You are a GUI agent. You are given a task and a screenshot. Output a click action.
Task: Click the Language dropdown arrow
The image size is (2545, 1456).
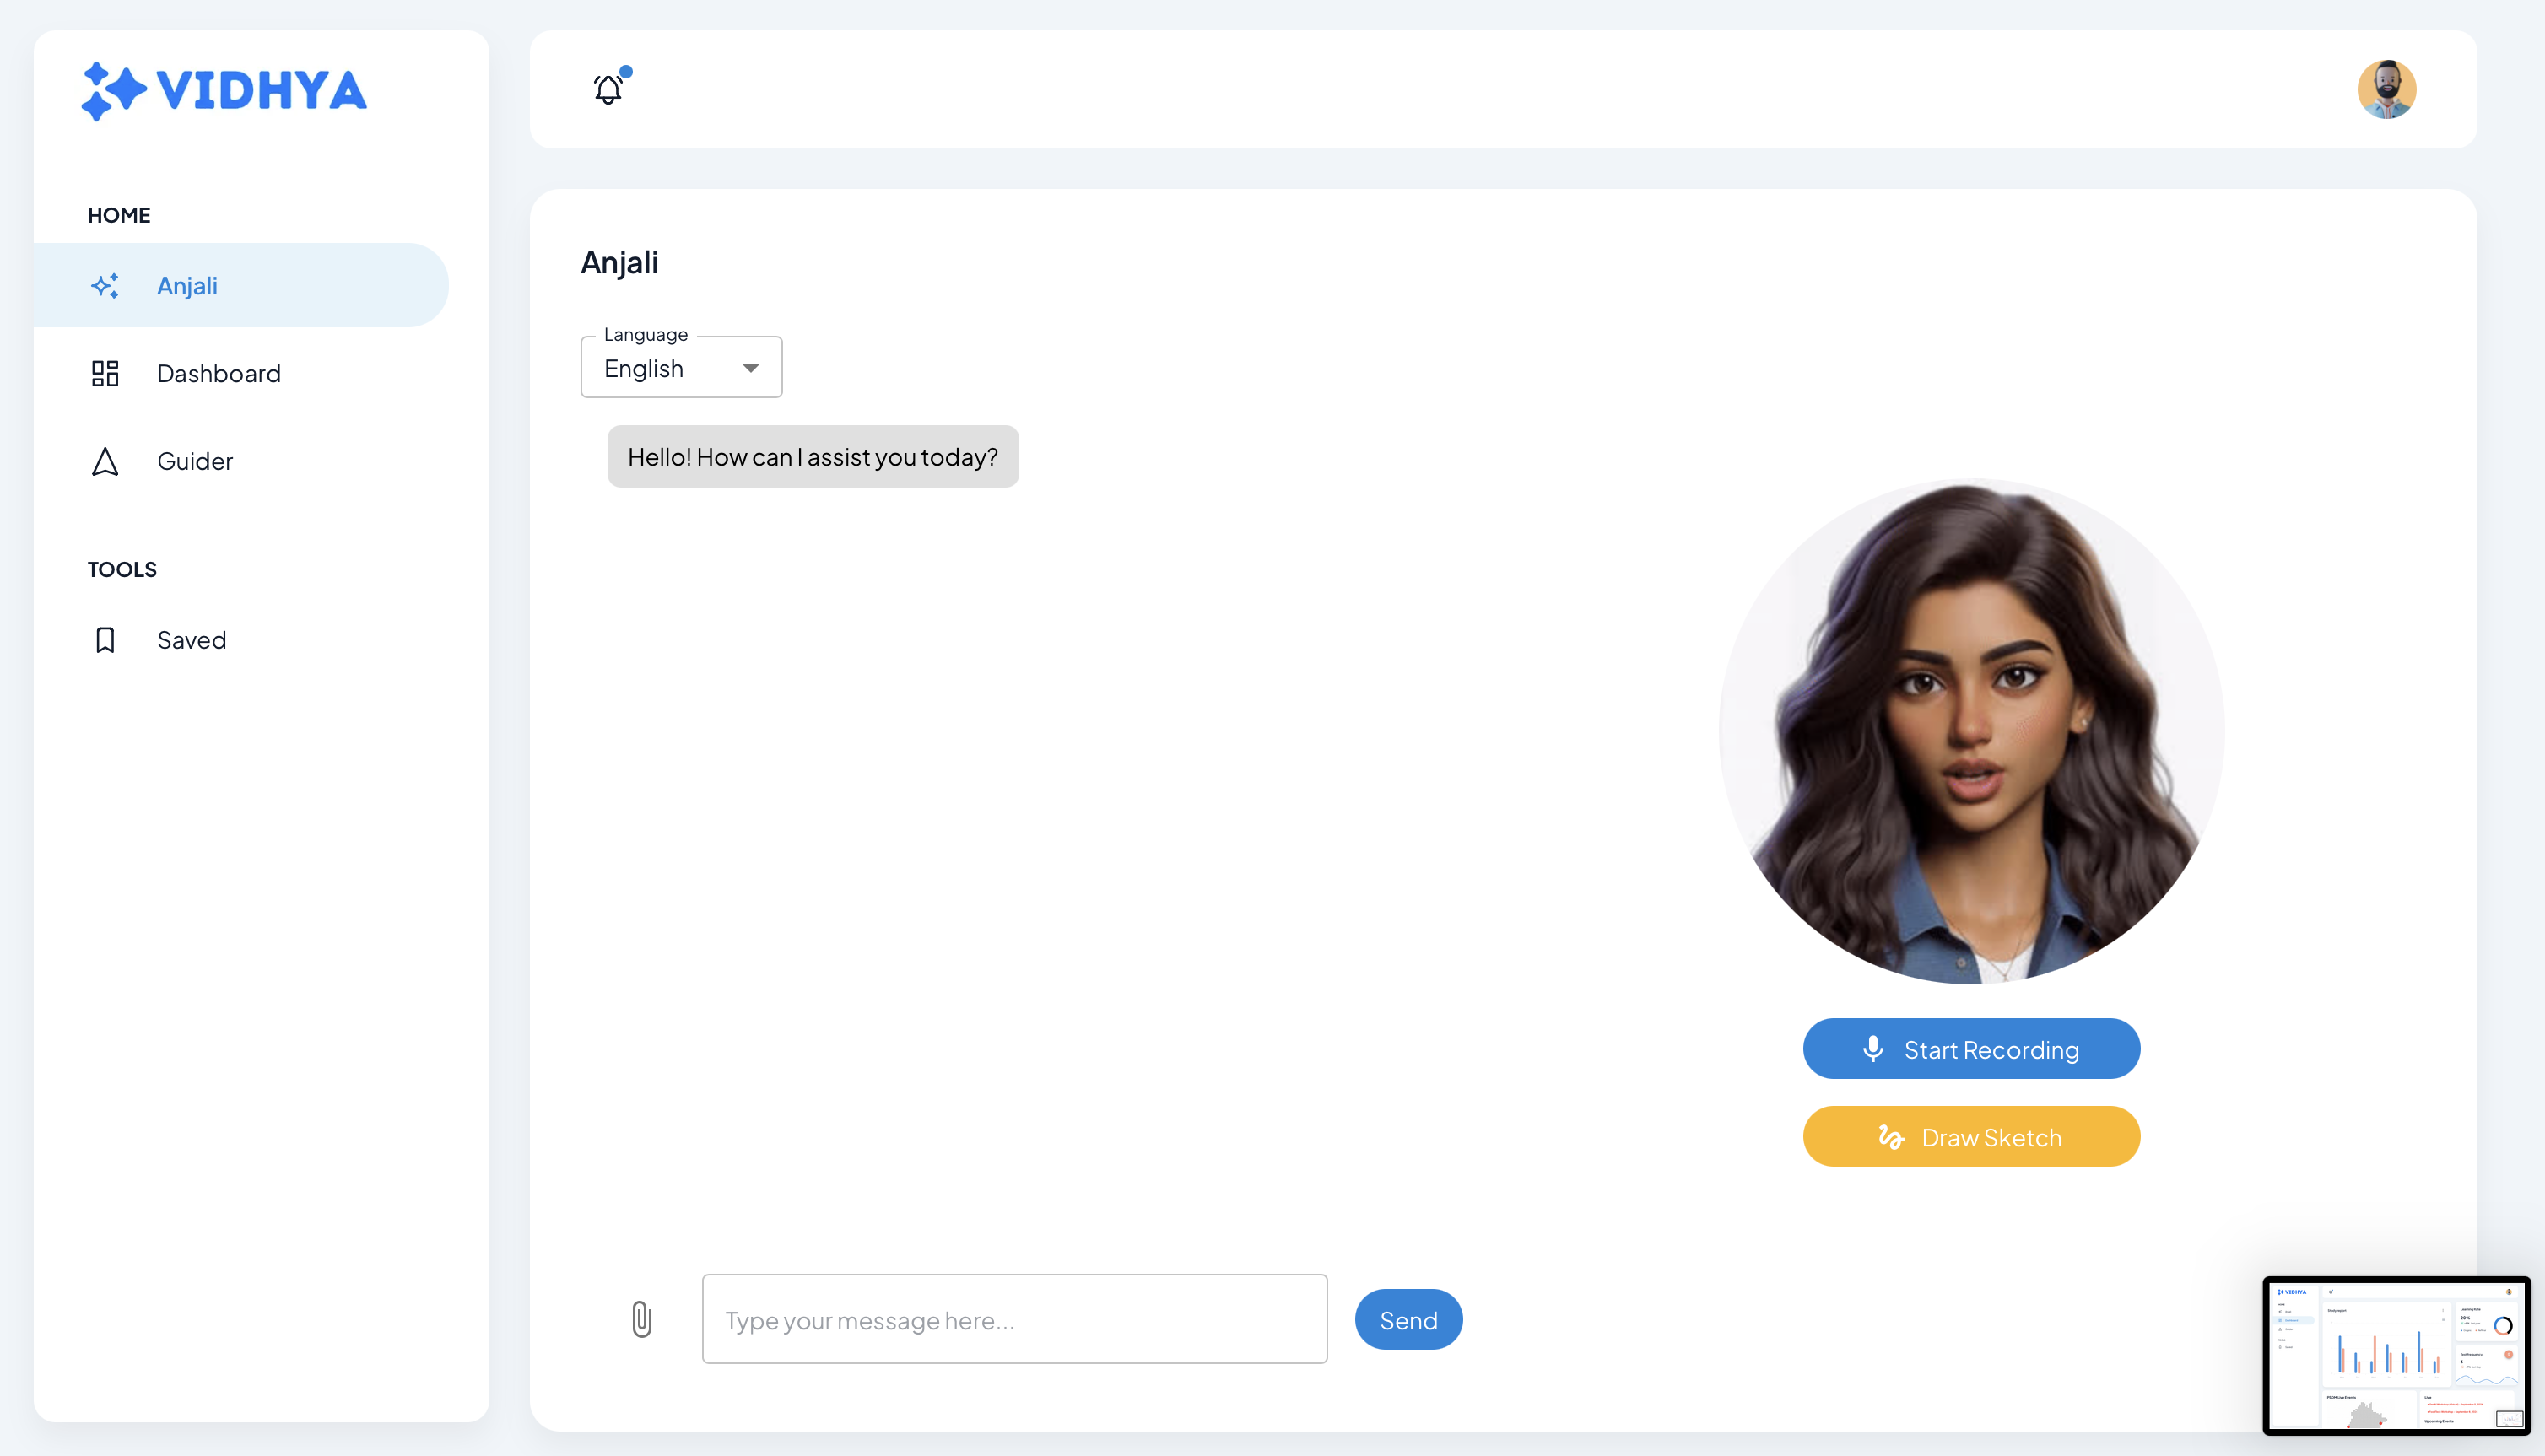[x=750, y=368]
